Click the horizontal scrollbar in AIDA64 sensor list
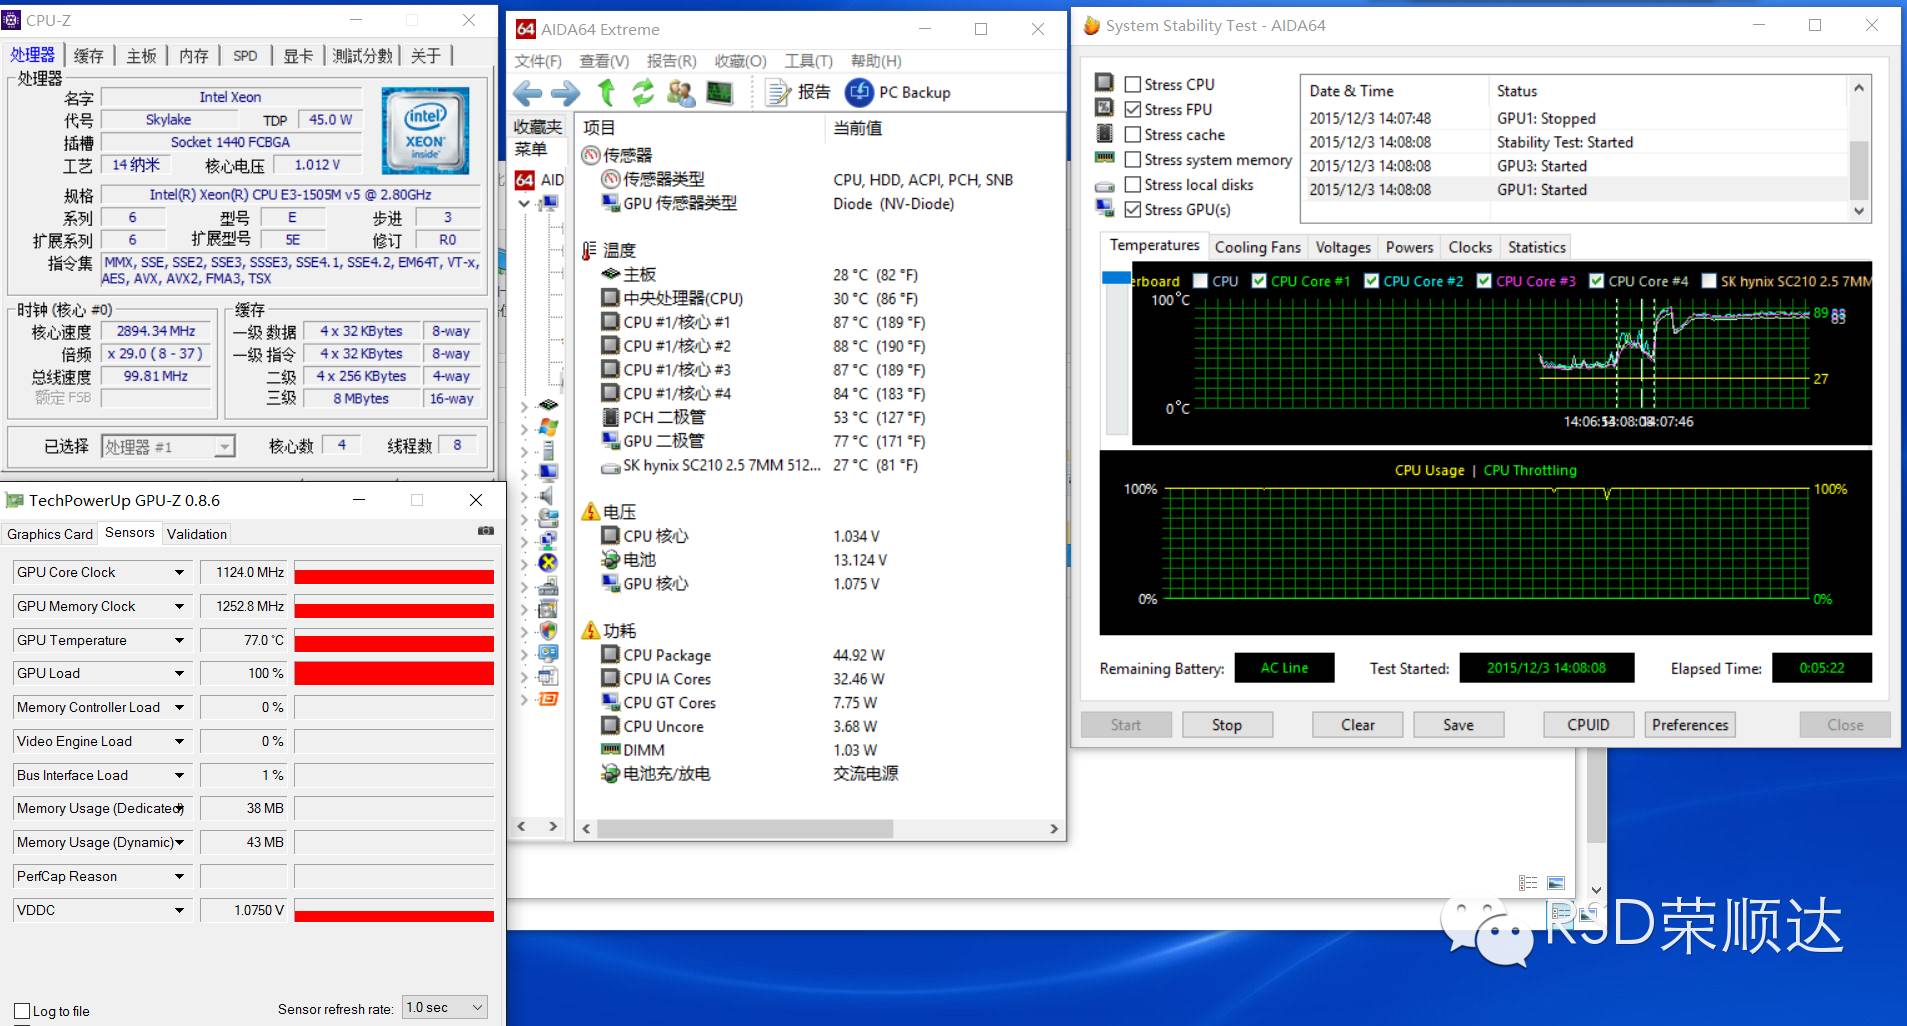This screenshot has height=1026, width=1907. coord(745,829)
